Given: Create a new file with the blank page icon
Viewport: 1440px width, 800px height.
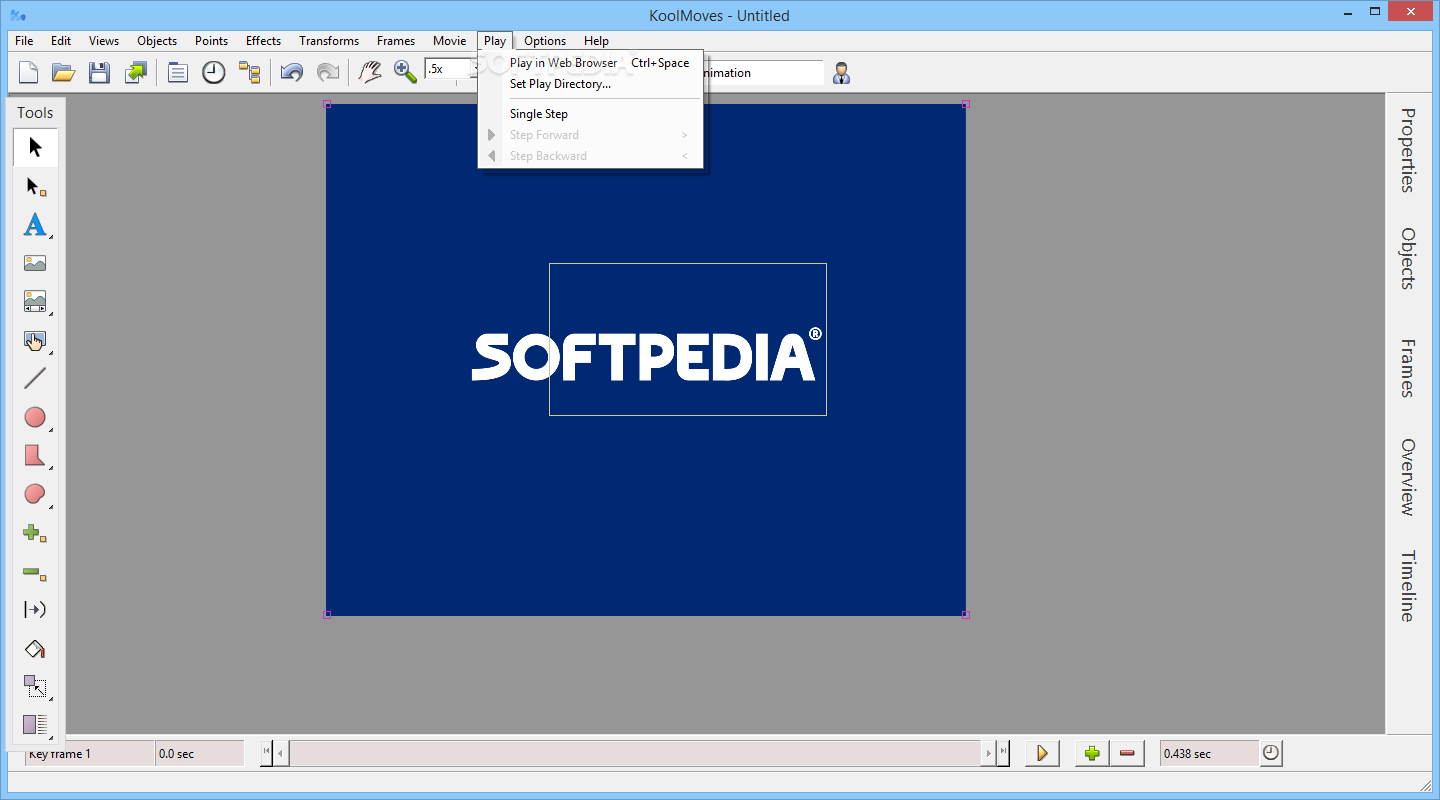Looking at the screenshot, I should coord(29,72).
